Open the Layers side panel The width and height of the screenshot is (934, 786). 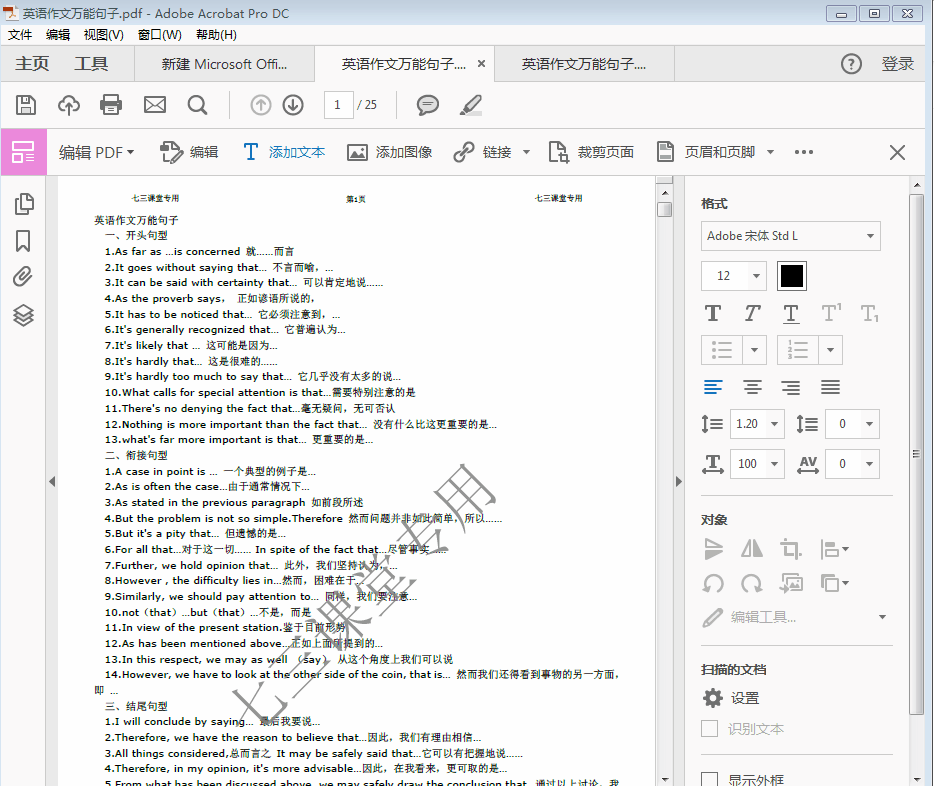tap(24, 315)
